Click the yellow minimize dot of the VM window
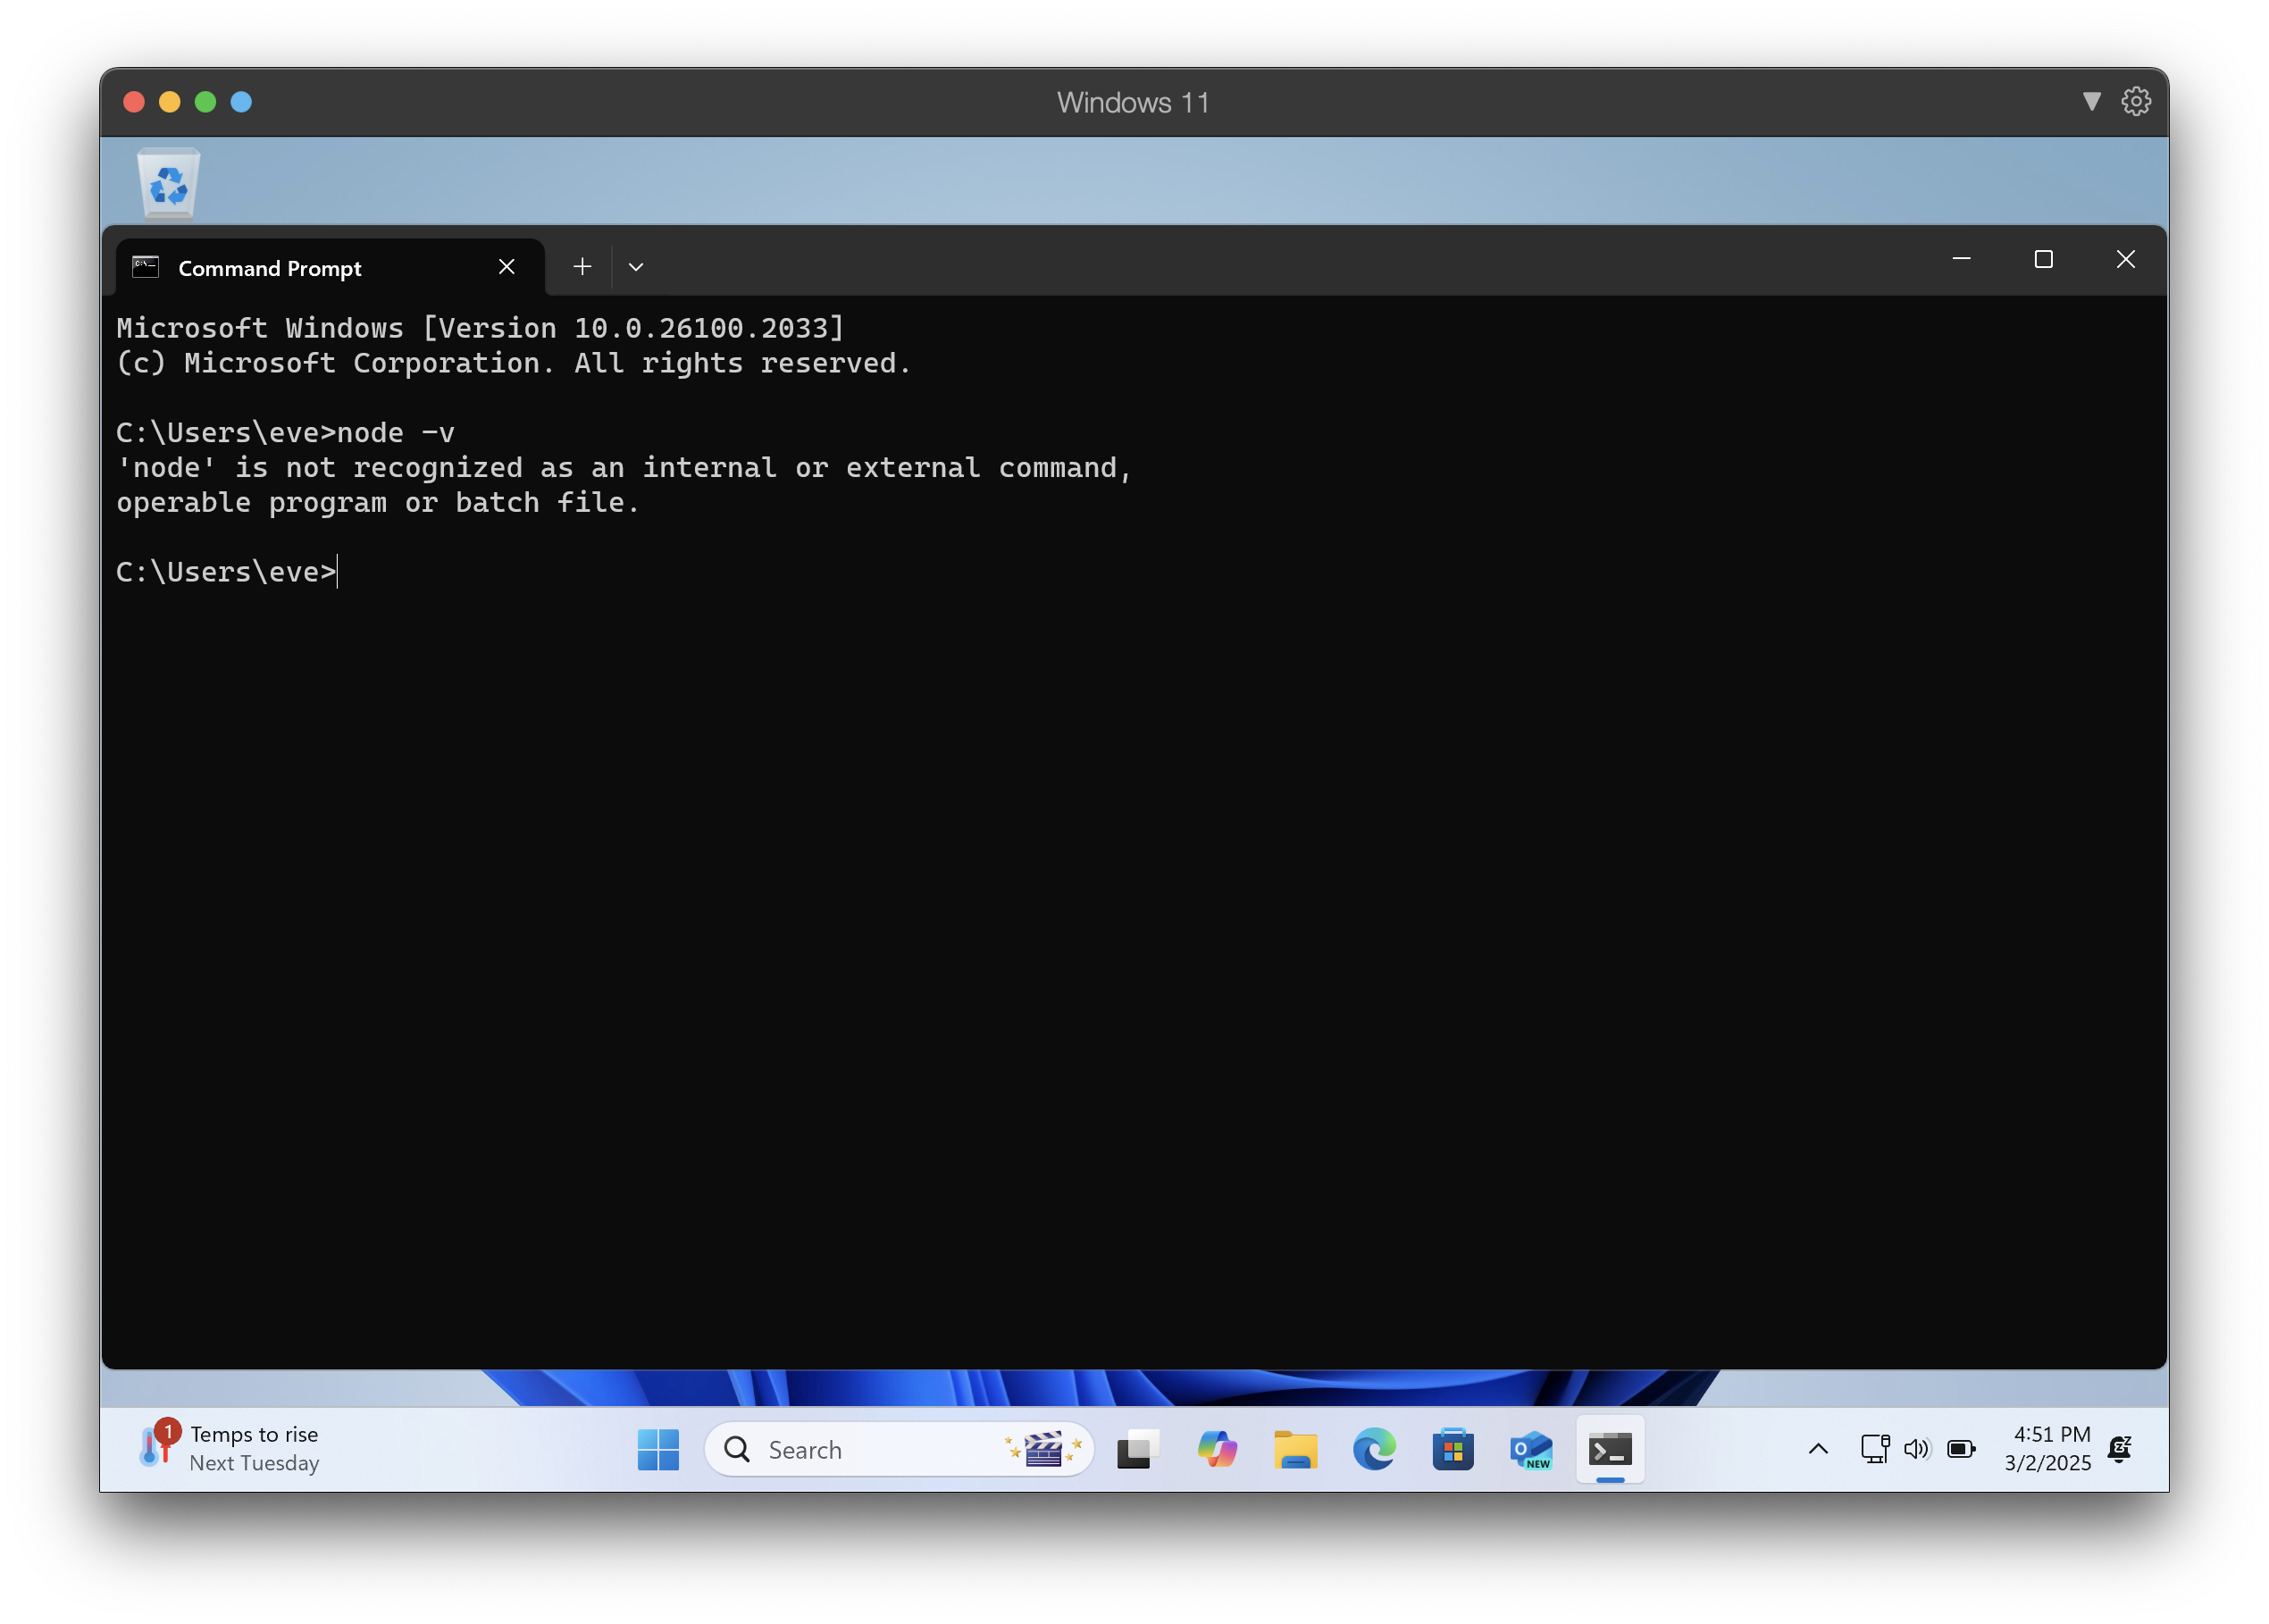 170,102
